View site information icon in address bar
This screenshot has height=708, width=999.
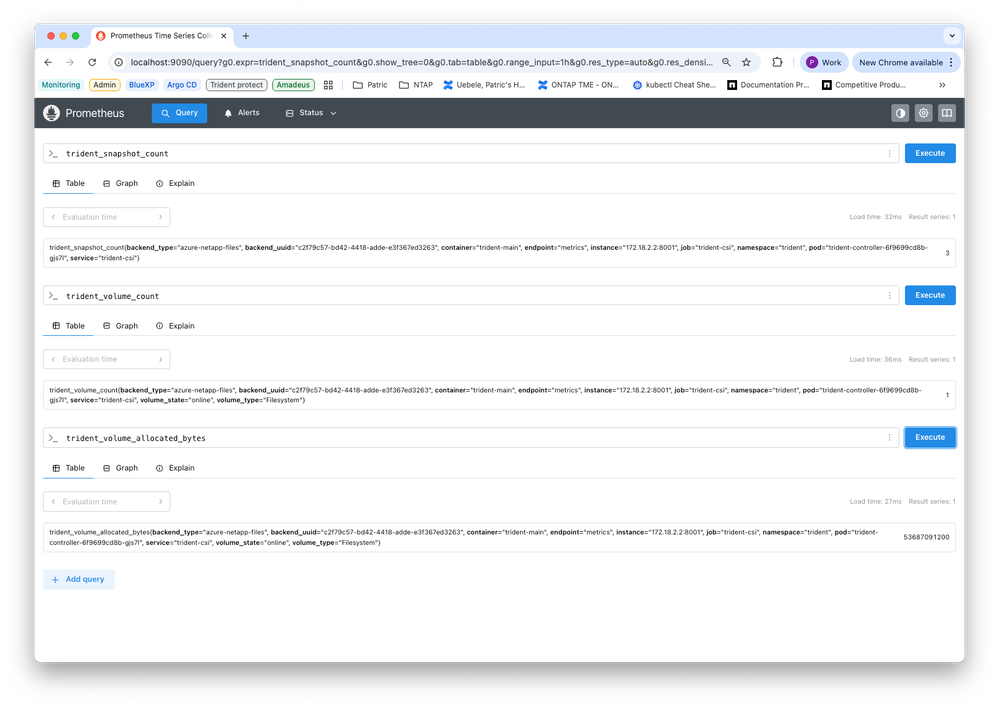(x=119, y=62)
